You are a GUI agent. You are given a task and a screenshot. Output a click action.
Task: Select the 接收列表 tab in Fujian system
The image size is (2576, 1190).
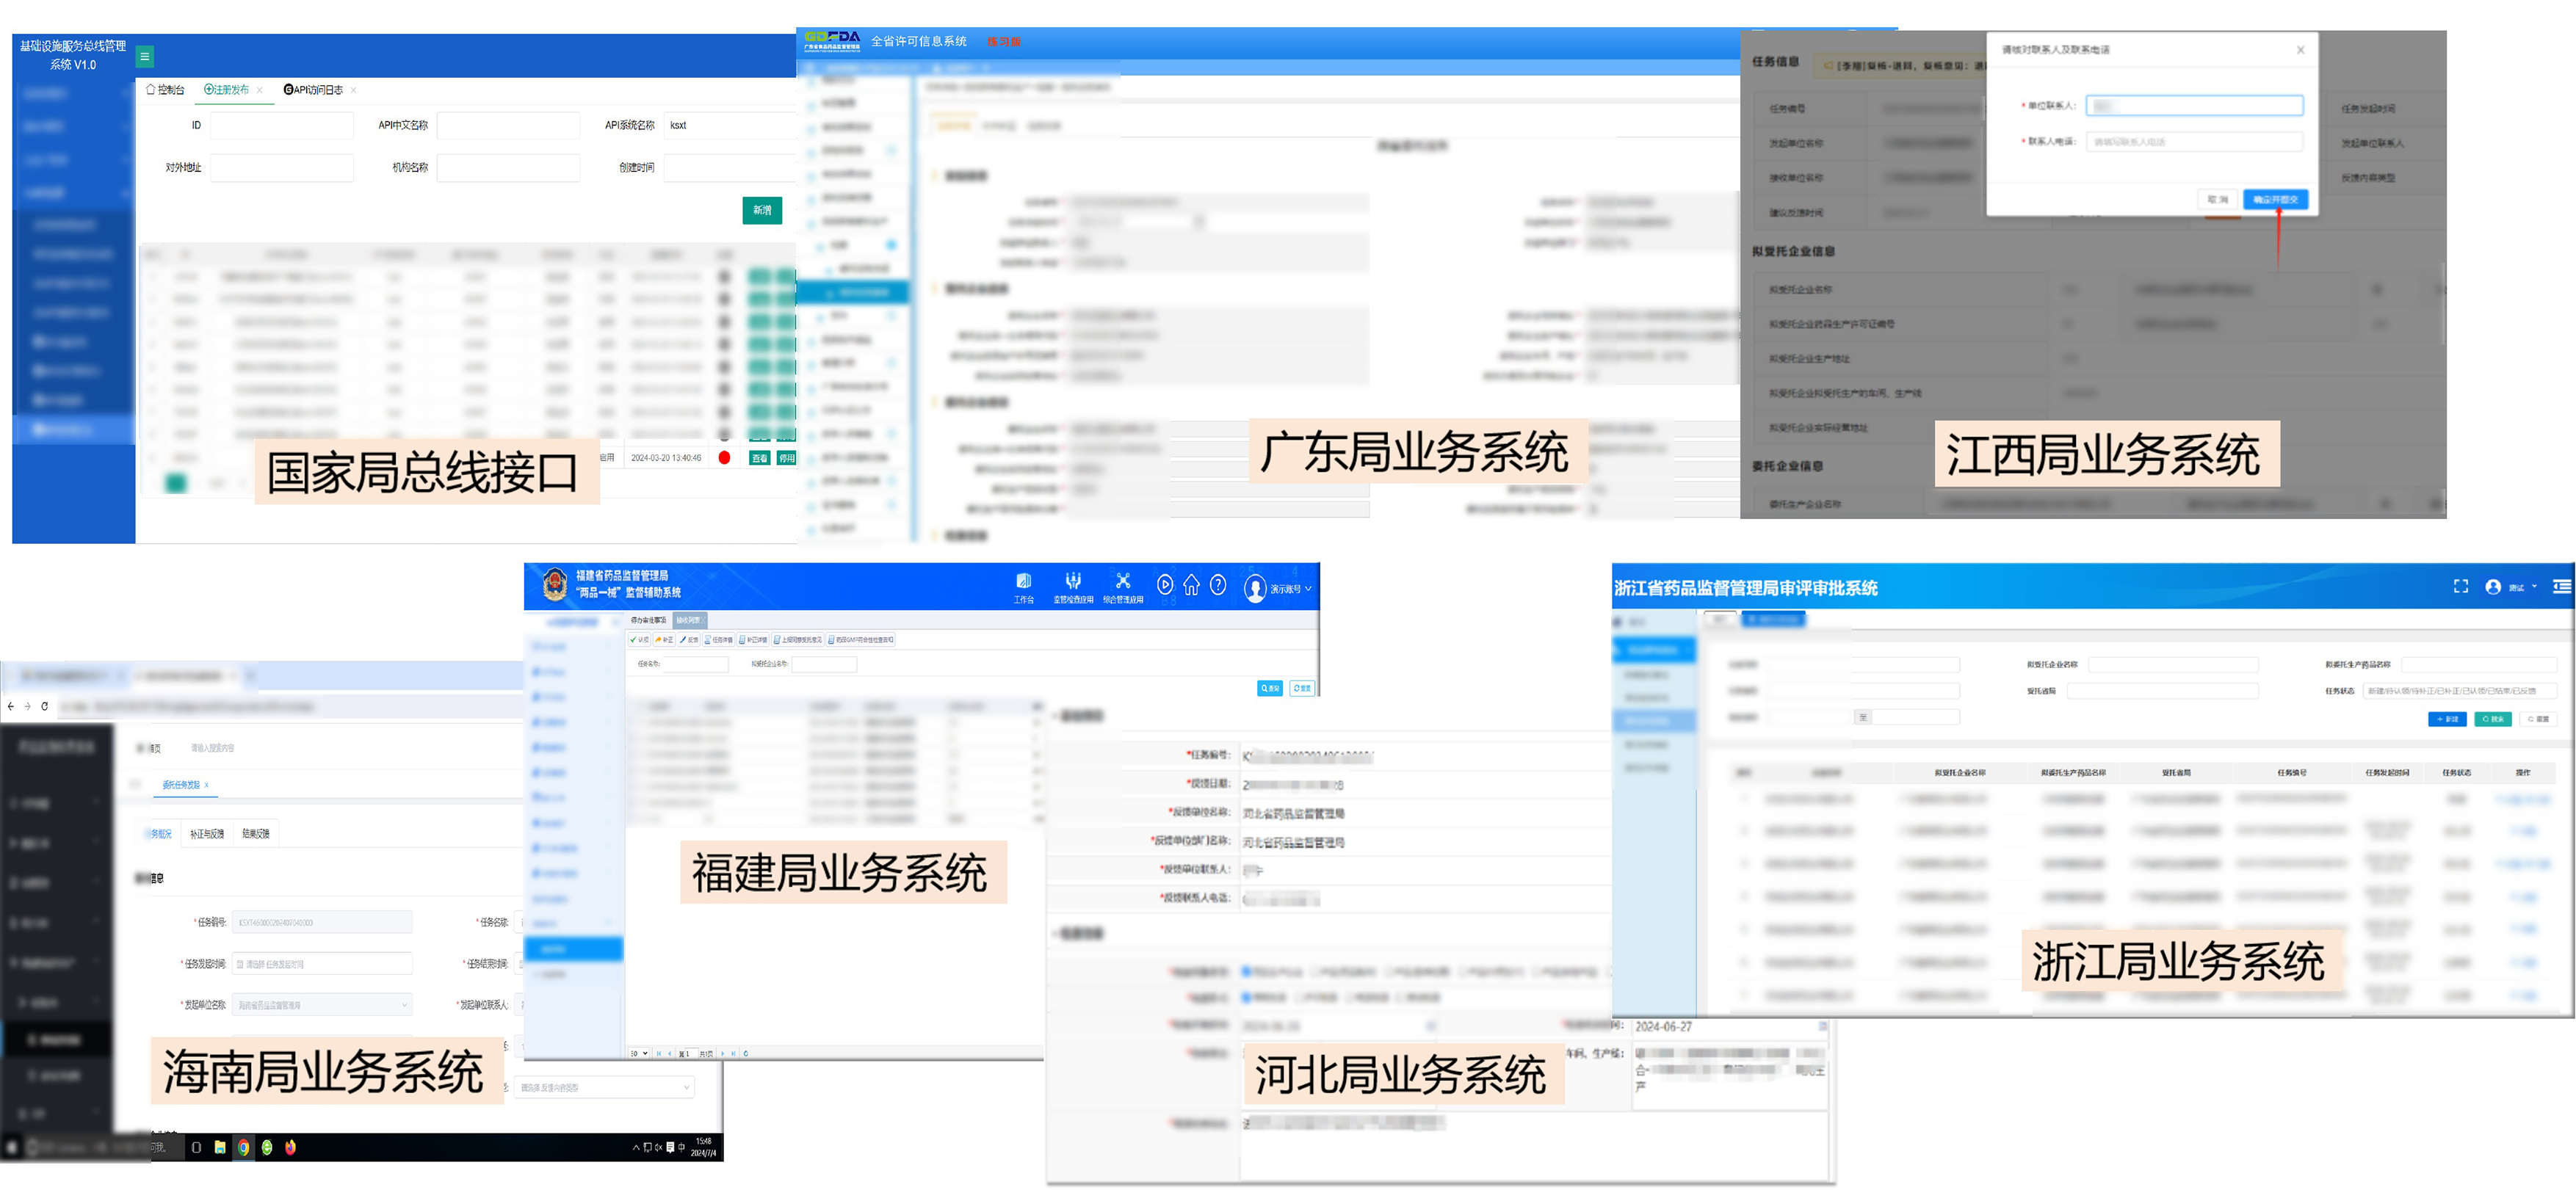[690, 620]
